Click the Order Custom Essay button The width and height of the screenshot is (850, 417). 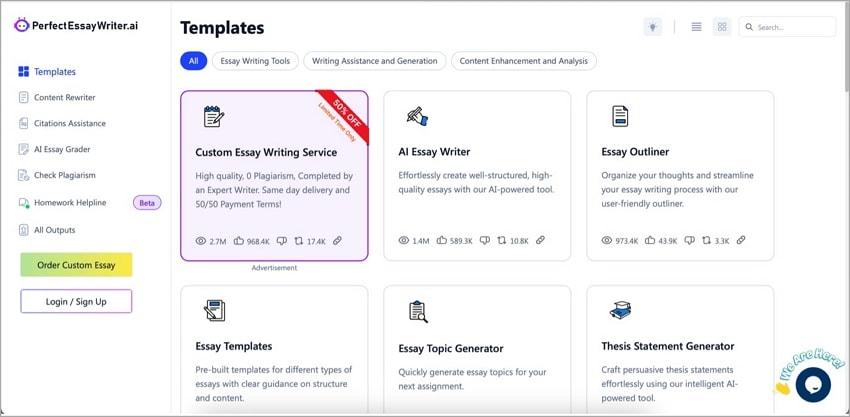pos(76,265)
